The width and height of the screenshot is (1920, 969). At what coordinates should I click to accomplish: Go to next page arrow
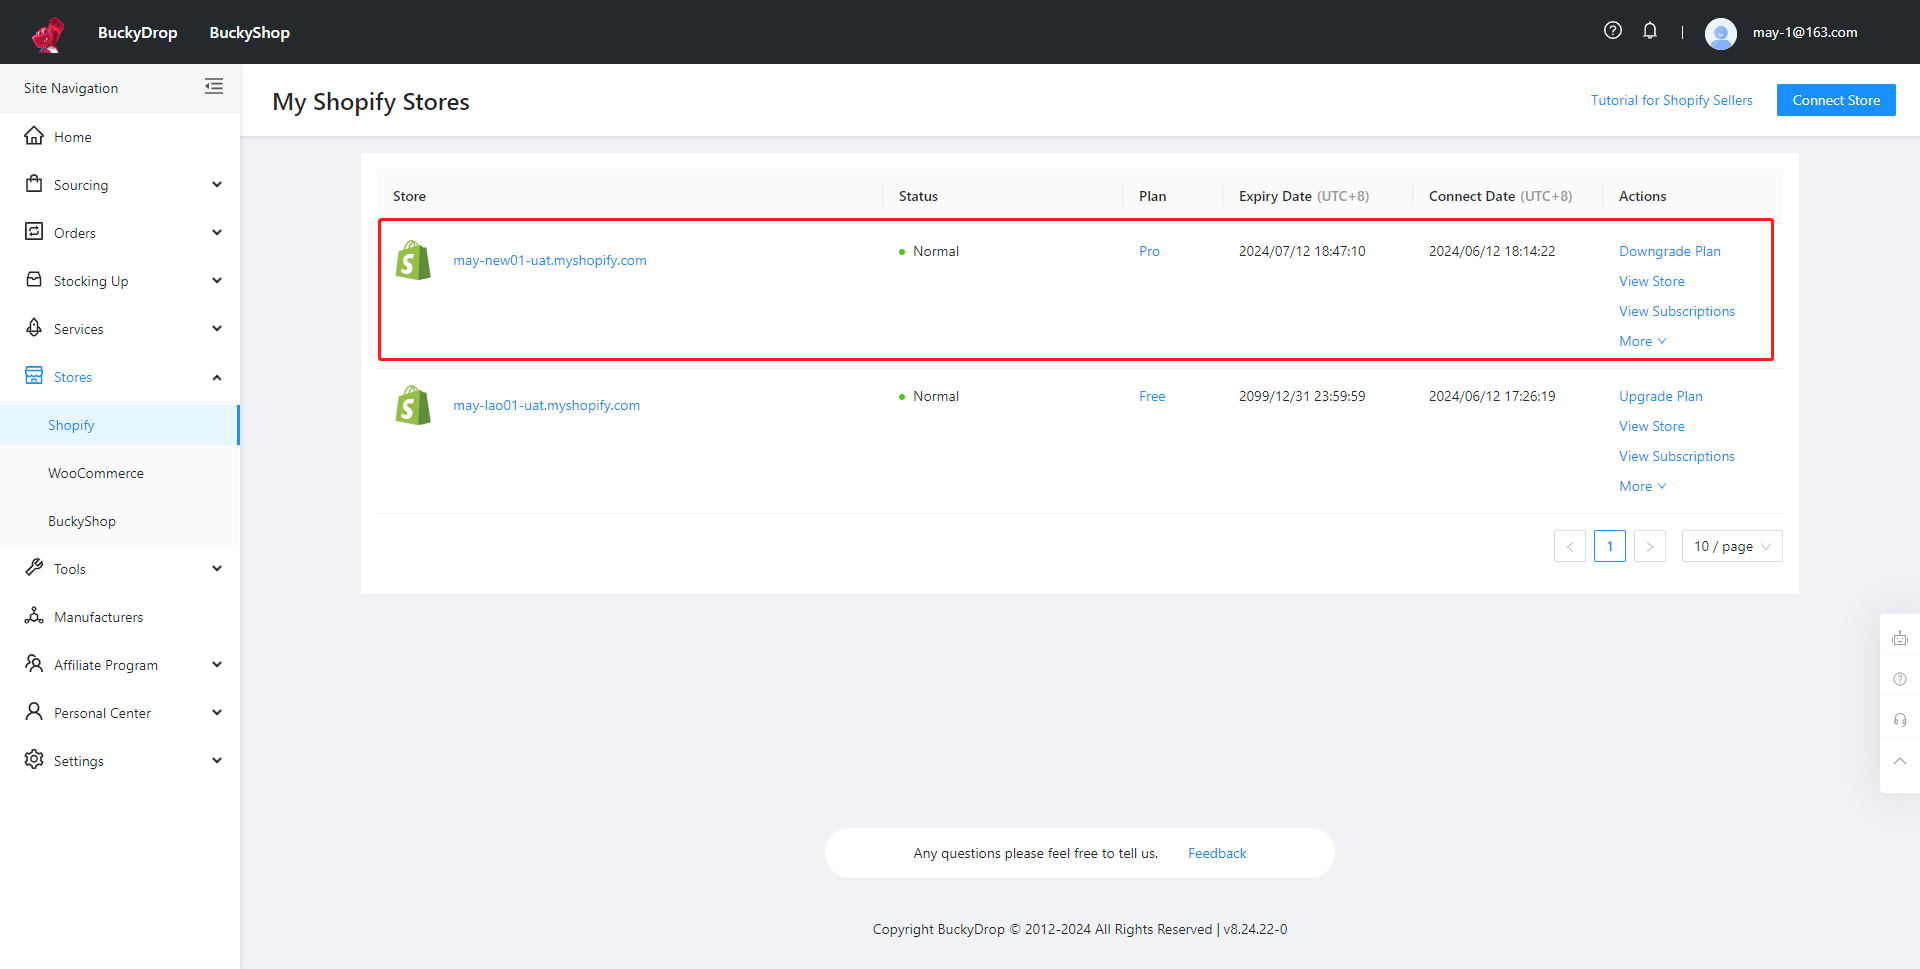click(x=1650, y=546)
